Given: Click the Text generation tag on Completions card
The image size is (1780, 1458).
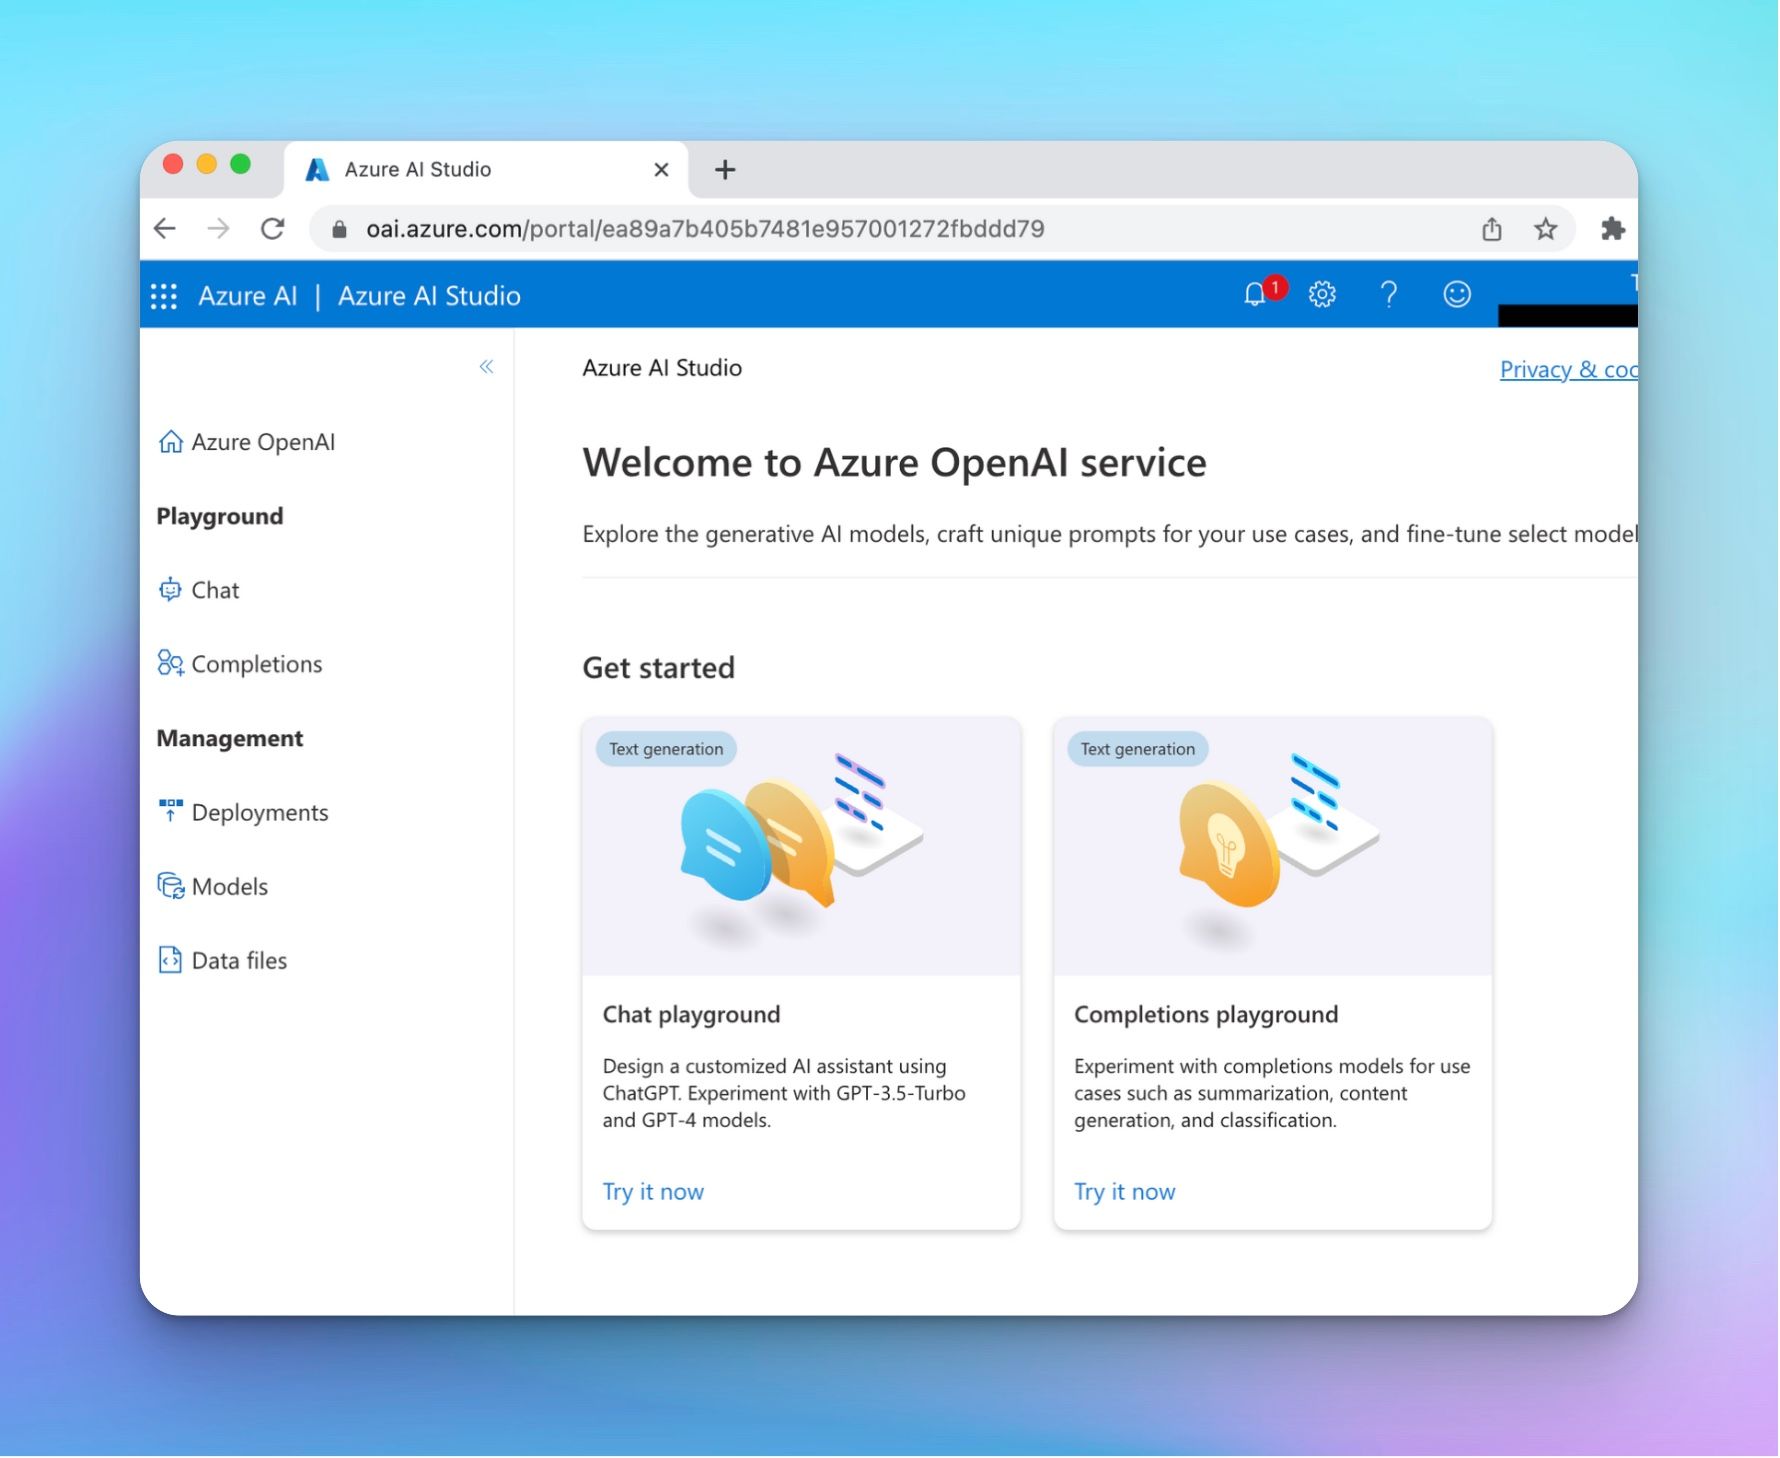Looking at the screenshot, I should click(1138, 749).
